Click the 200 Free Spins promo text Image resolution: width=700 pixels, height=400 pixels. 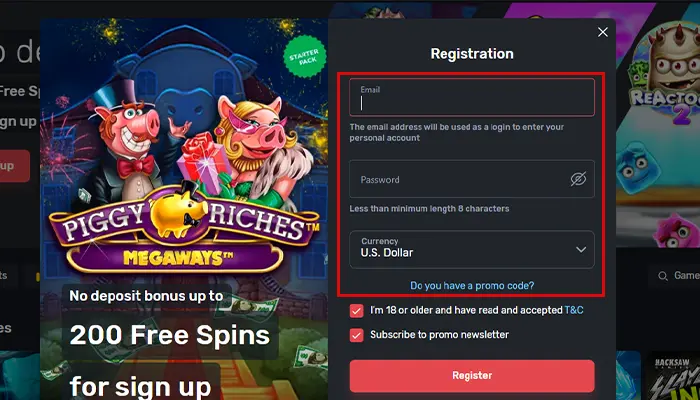tap(170, 336)
